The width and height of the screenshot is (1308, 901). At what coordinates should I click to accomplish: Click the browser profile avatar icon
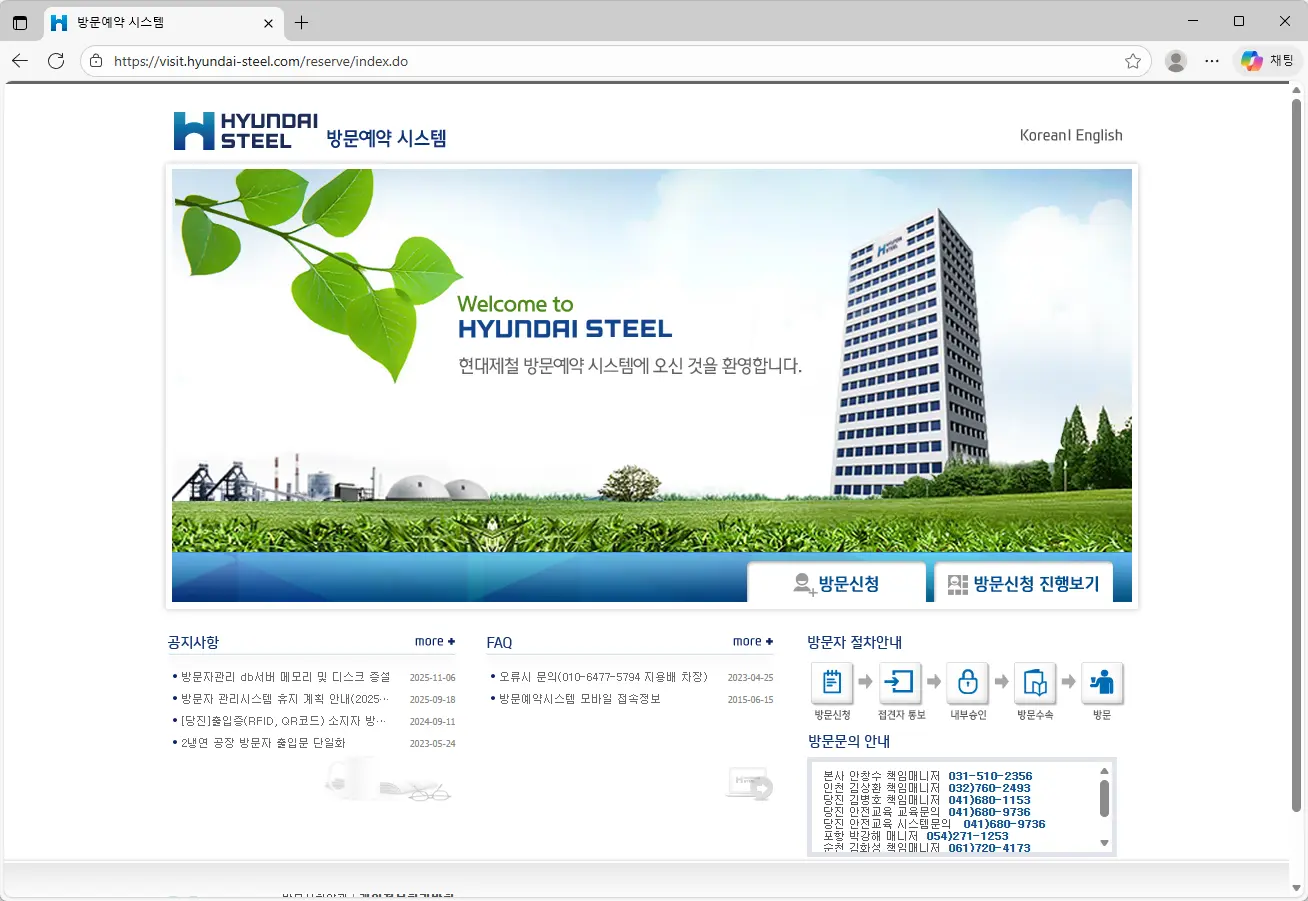[x=1175, y=60]
